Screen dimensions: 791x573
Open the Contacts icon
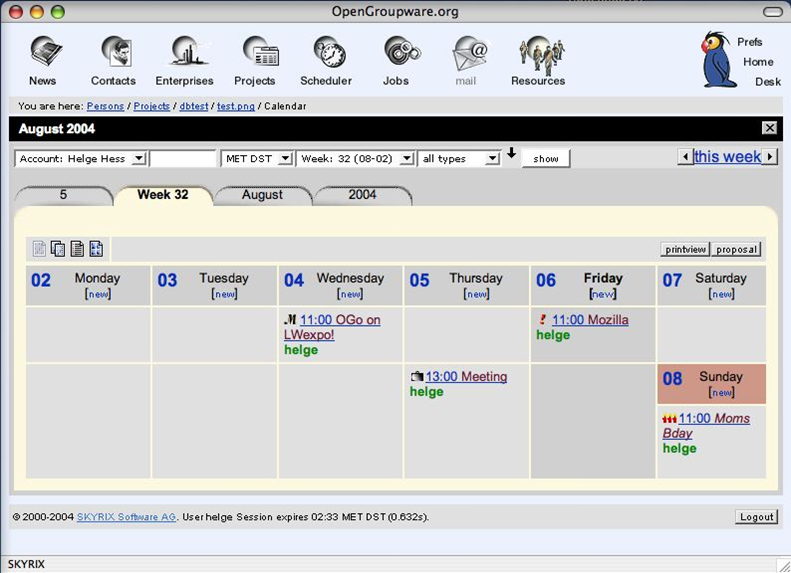point(113,53)
